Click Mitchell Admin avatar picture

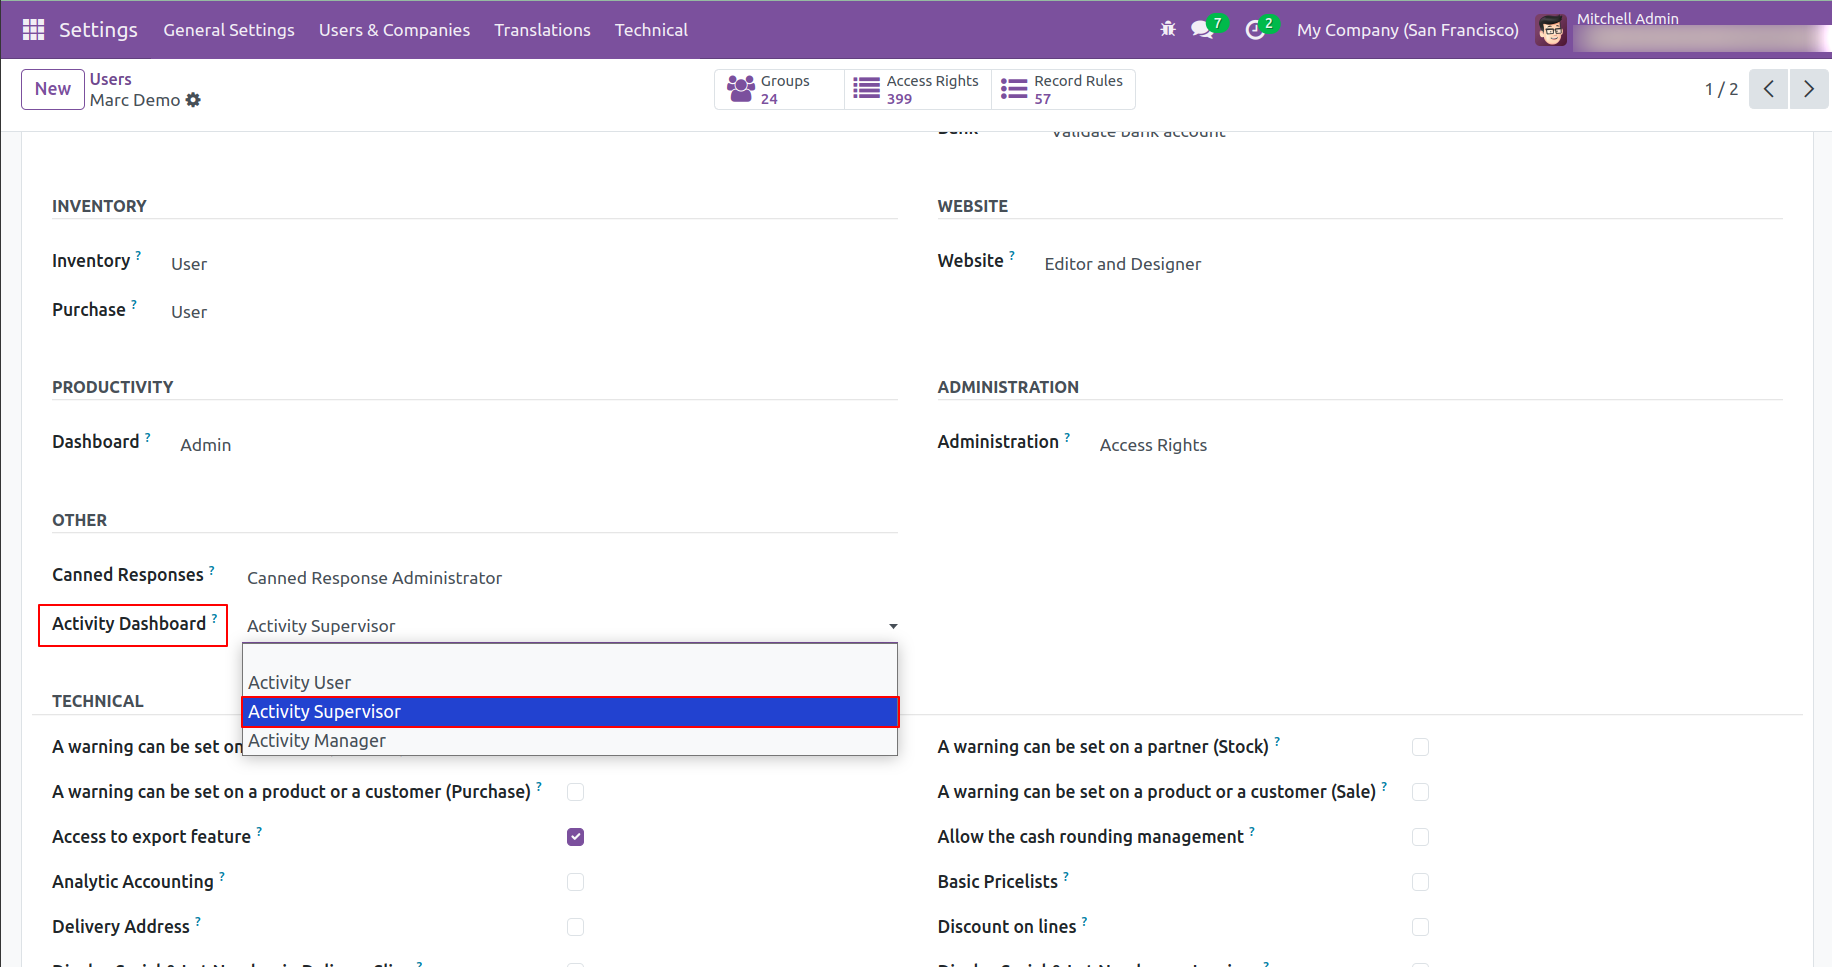click(1551, 30)
